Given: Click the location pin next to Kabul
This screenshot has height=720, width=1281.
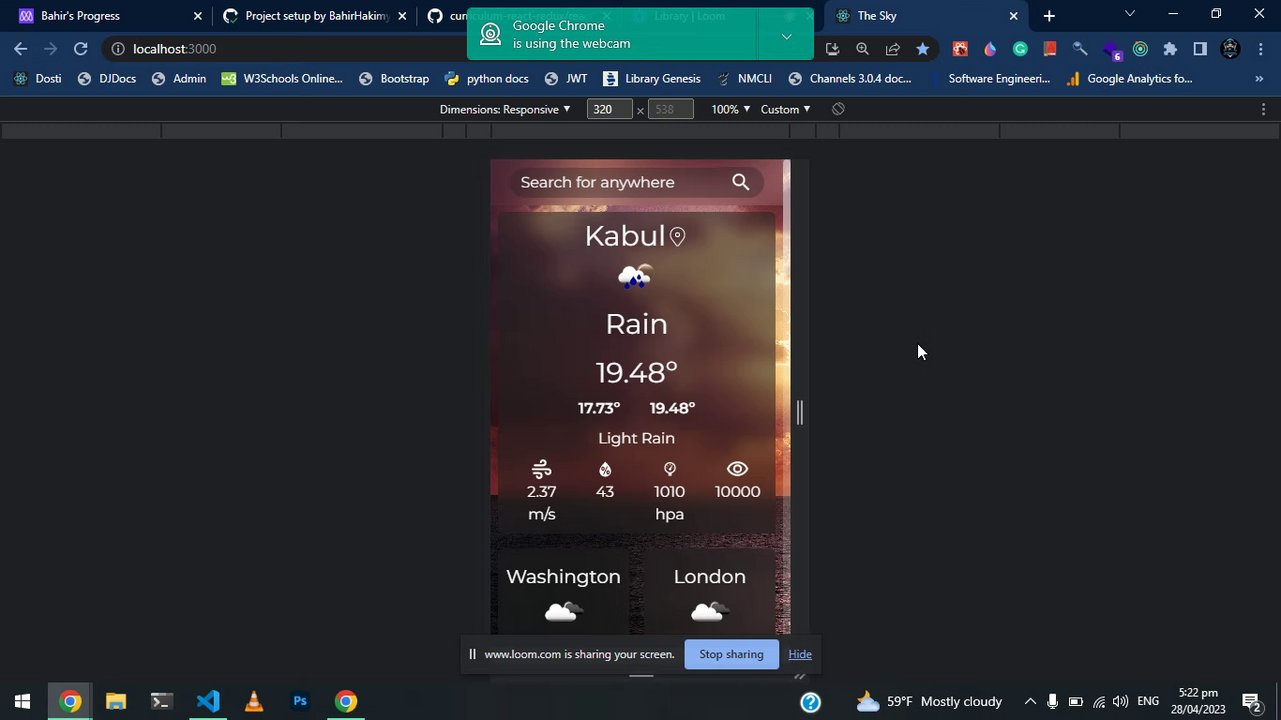Looking at the screenshot, I should tap(677, 237).
